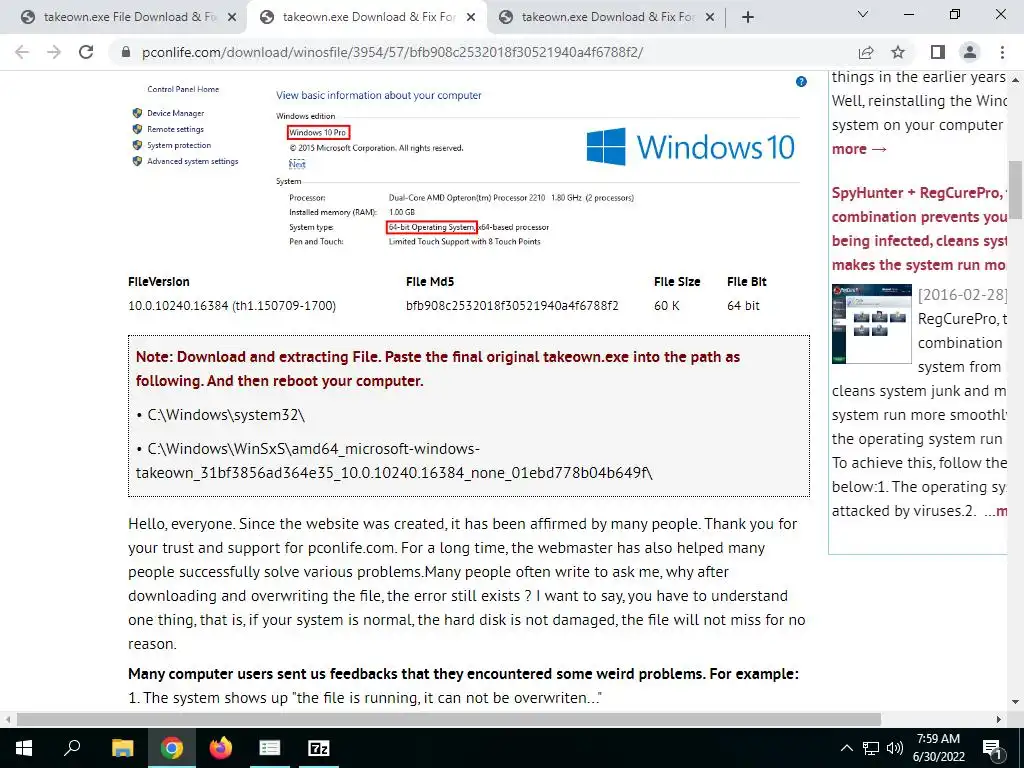Click the '64 bit' file bit value
This screenshot has width=1024, height=768.
point(743,306)
